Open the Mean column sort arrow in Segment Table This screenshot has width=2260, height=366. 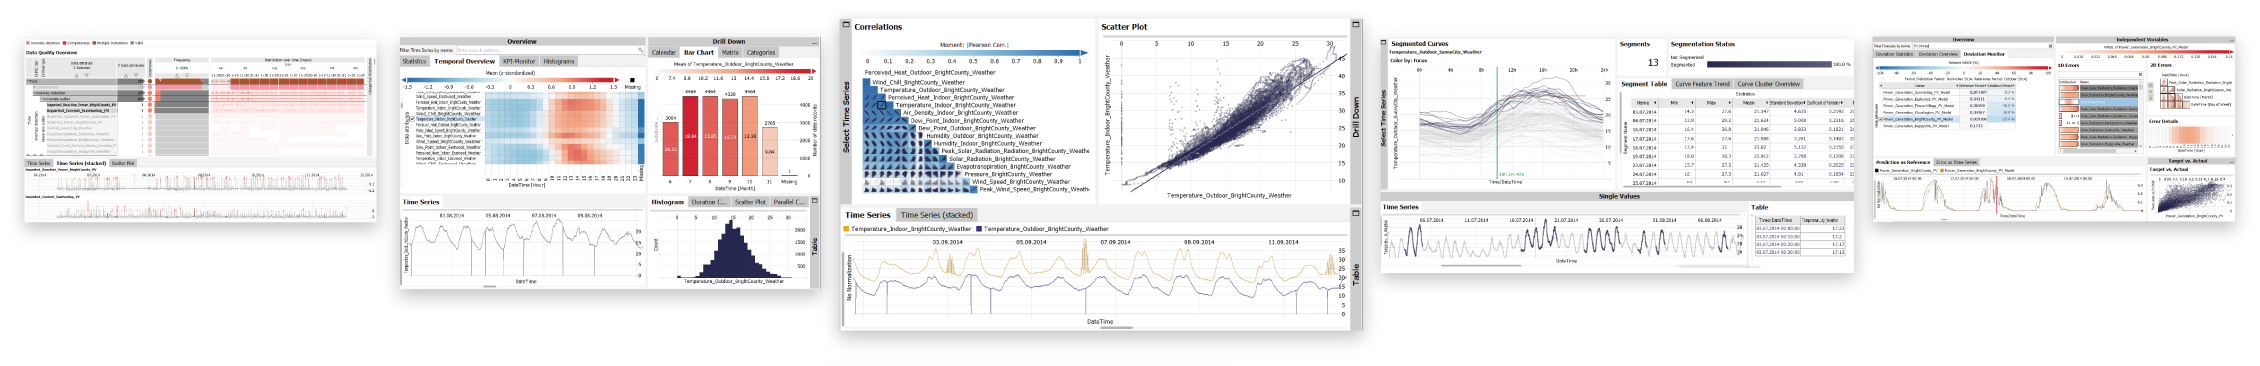(x=1767, y=103)
